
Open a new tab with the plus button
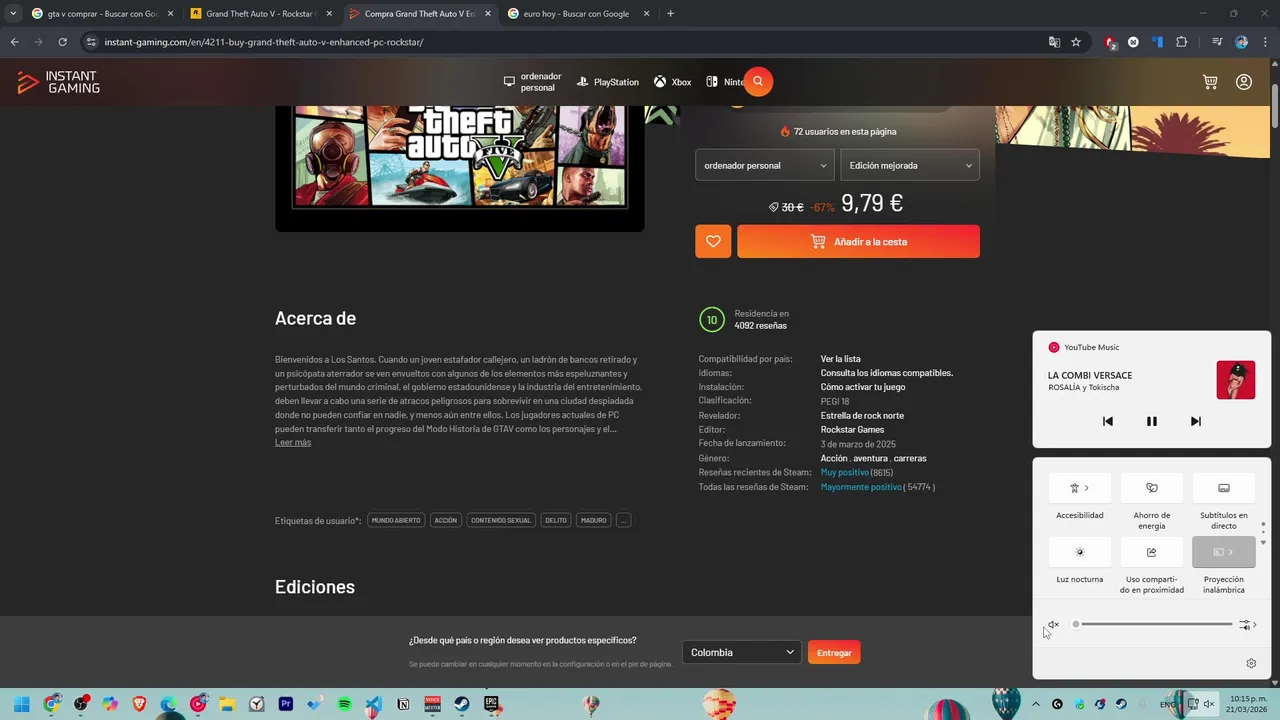(x=670, y=14)
